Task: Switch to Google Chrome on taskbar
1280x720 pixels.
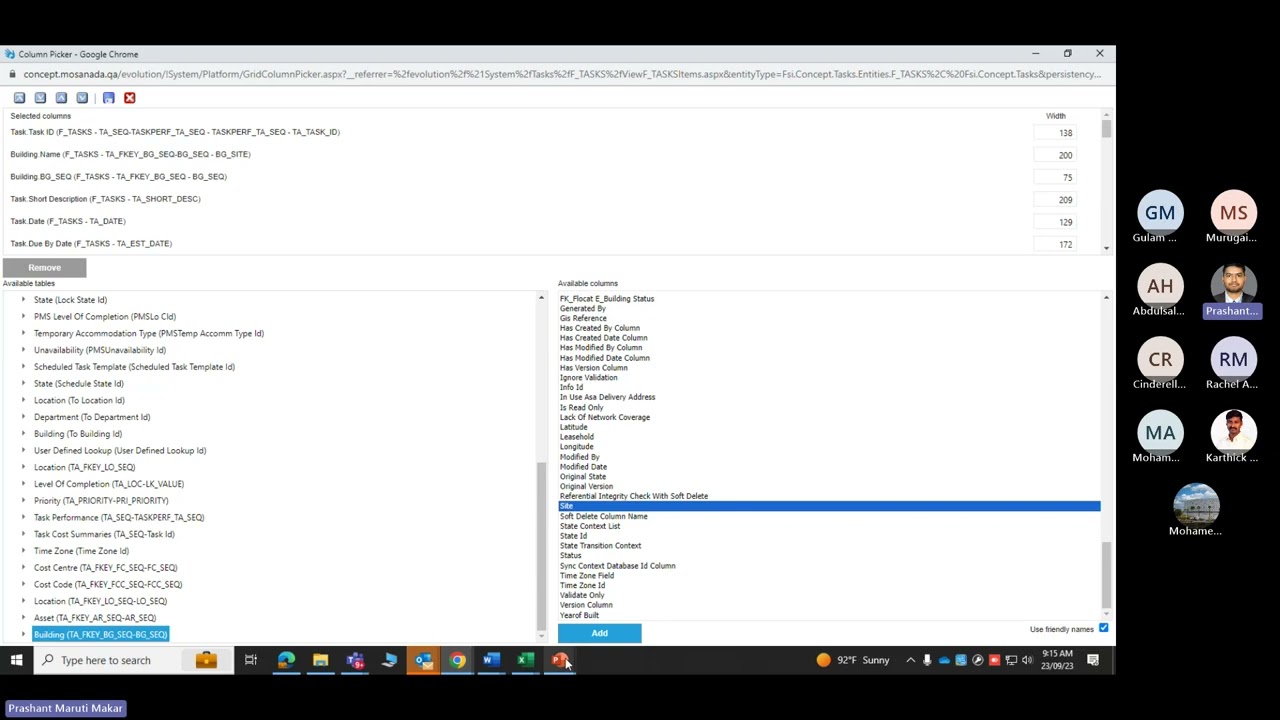Action: click(457, 660)
